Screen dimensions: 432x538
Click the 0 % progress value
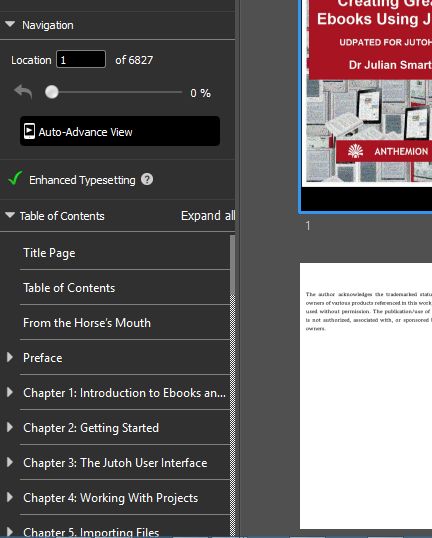click(x=200, y=93)
